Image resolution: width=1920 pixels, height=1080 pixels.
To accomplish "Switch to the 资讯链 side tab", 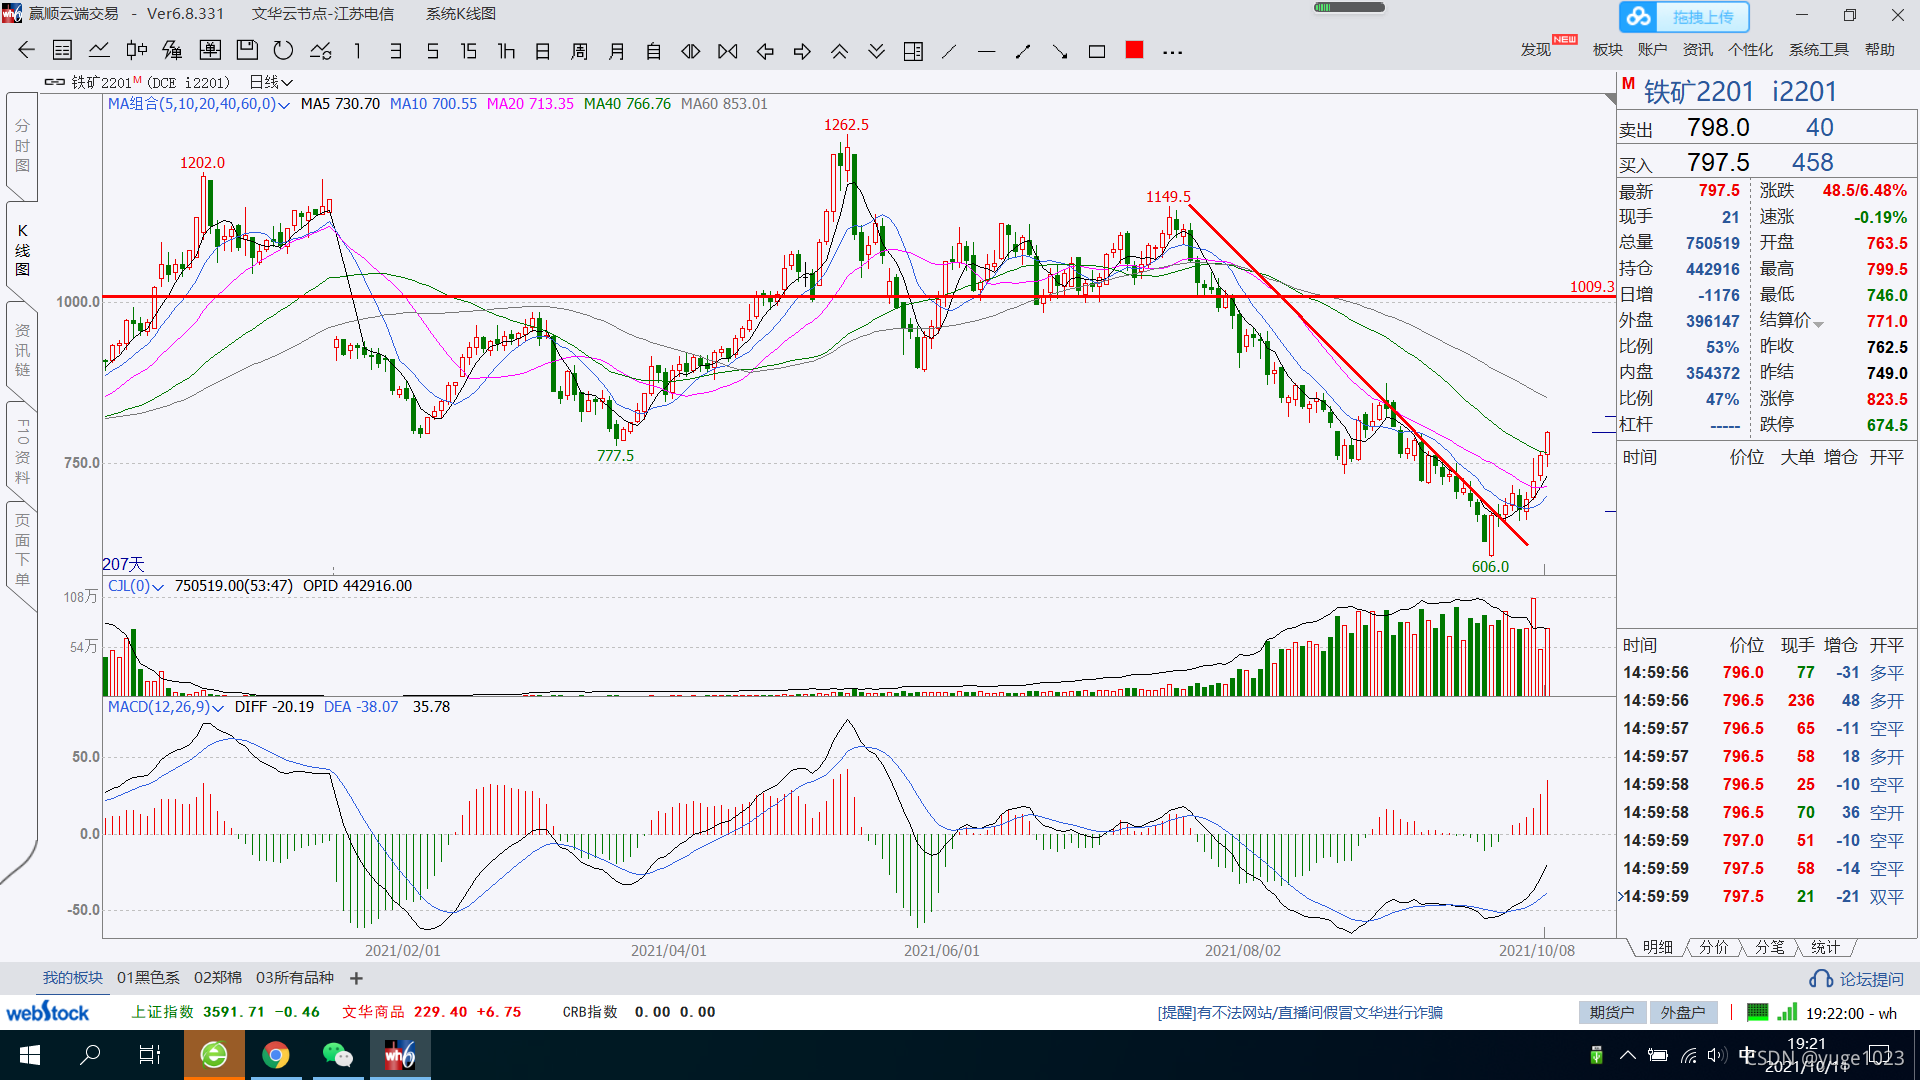I will 22,350.
